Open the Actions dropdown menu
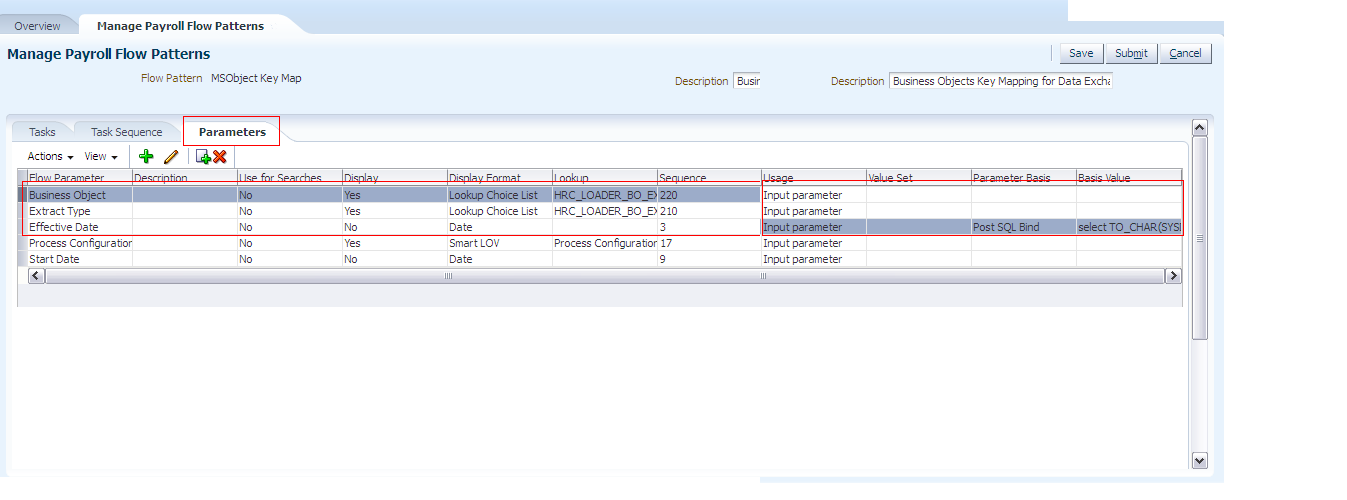The image size is (1347, 500). (x=50, y=157)
